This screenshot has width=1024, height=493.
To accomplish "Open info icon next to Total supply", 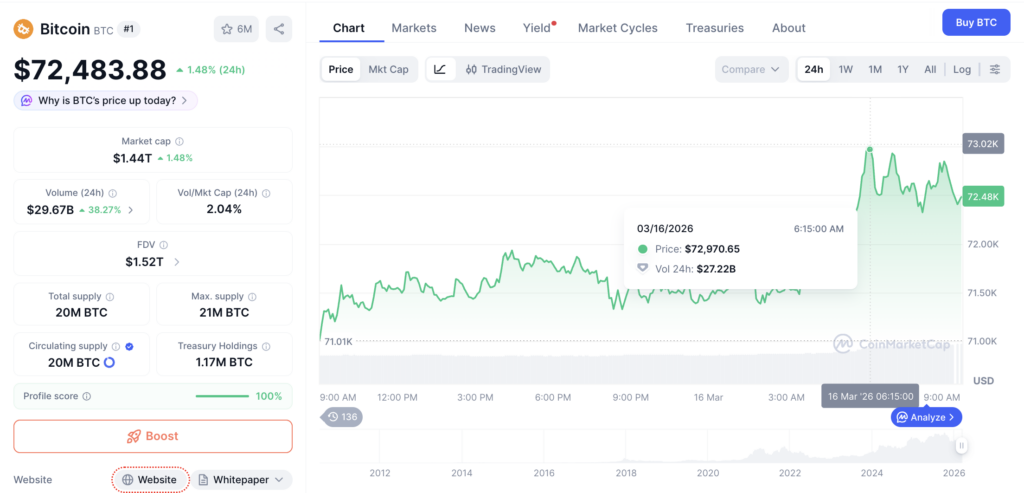I will [x=110, y=296].
